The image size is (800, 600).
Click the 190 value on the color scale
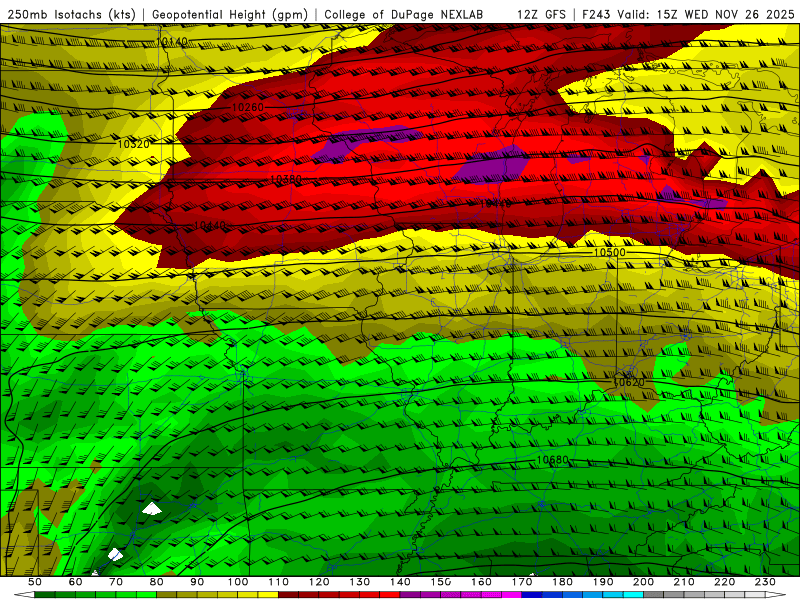tap(603, 582)
